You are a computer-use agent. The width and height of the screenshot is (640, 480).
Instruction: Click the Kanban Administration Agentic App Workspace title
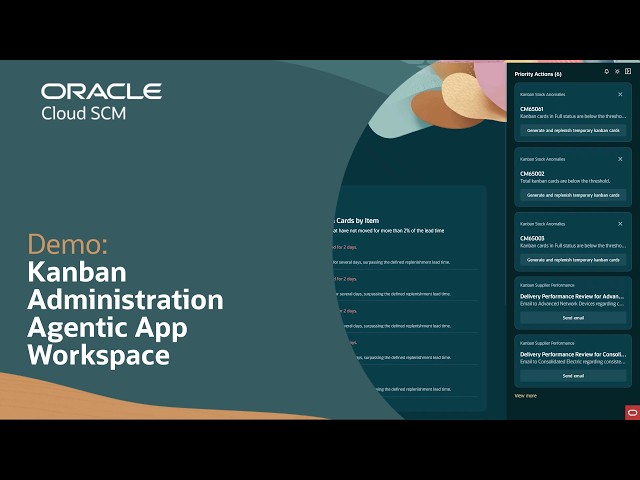pyautogui.click(x=125, y=313)
